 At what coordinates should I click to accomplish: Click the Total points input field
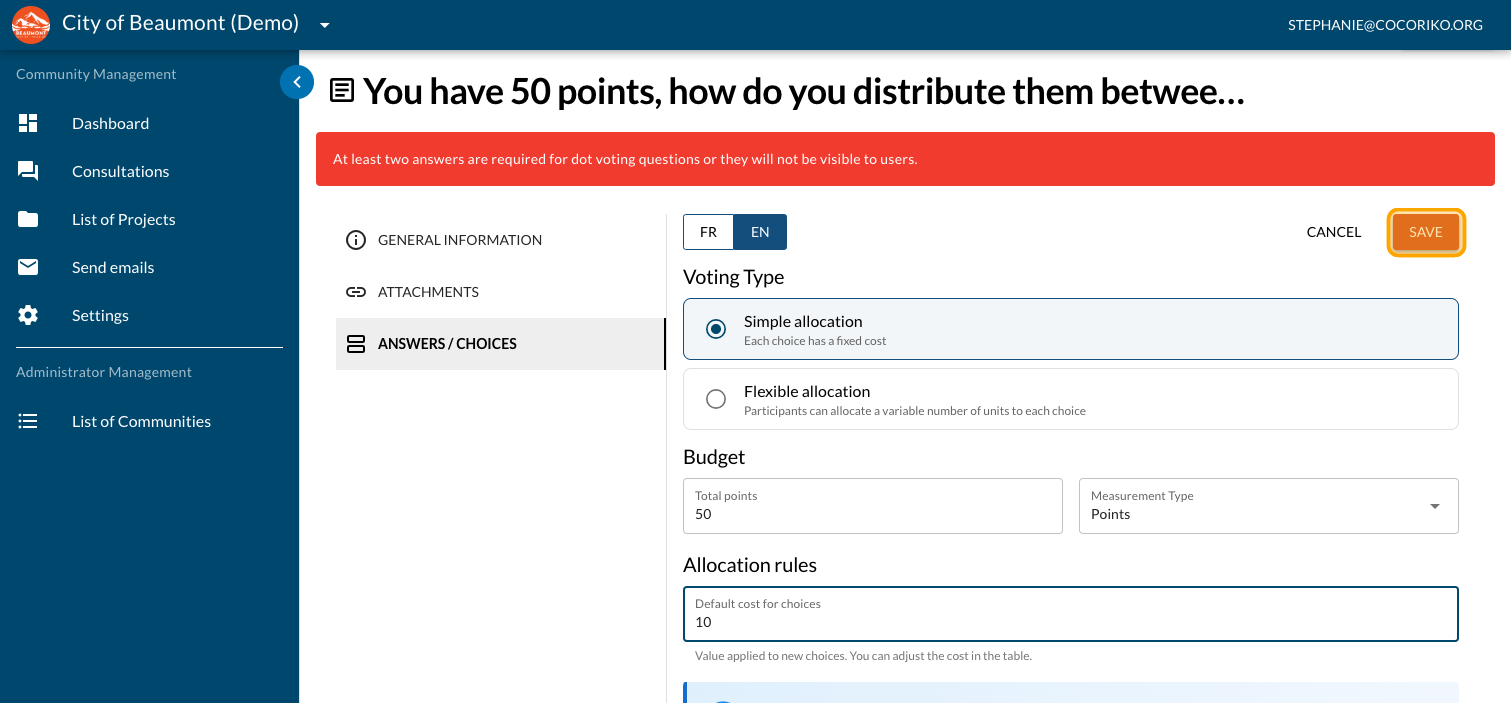872,513
